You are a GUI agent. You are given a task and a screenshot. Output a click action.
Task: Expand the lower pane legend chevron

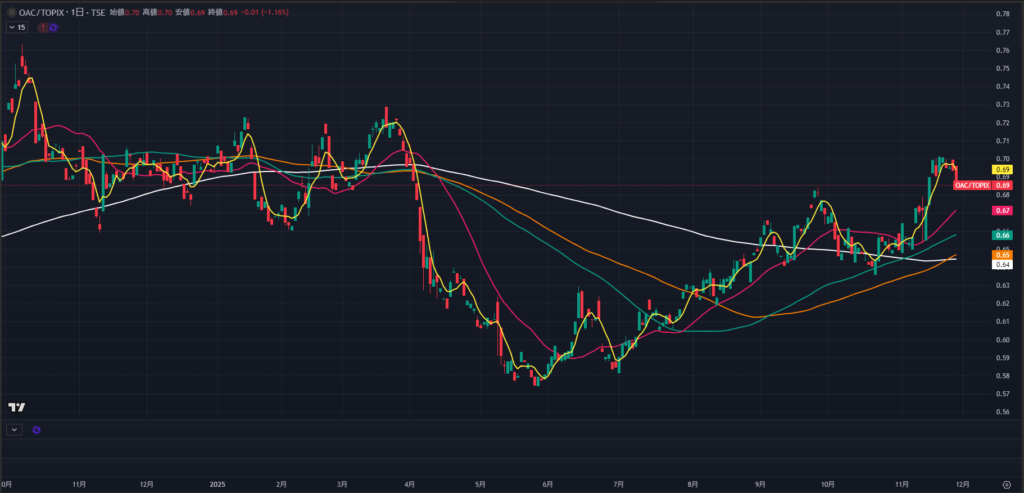point(14,429)
